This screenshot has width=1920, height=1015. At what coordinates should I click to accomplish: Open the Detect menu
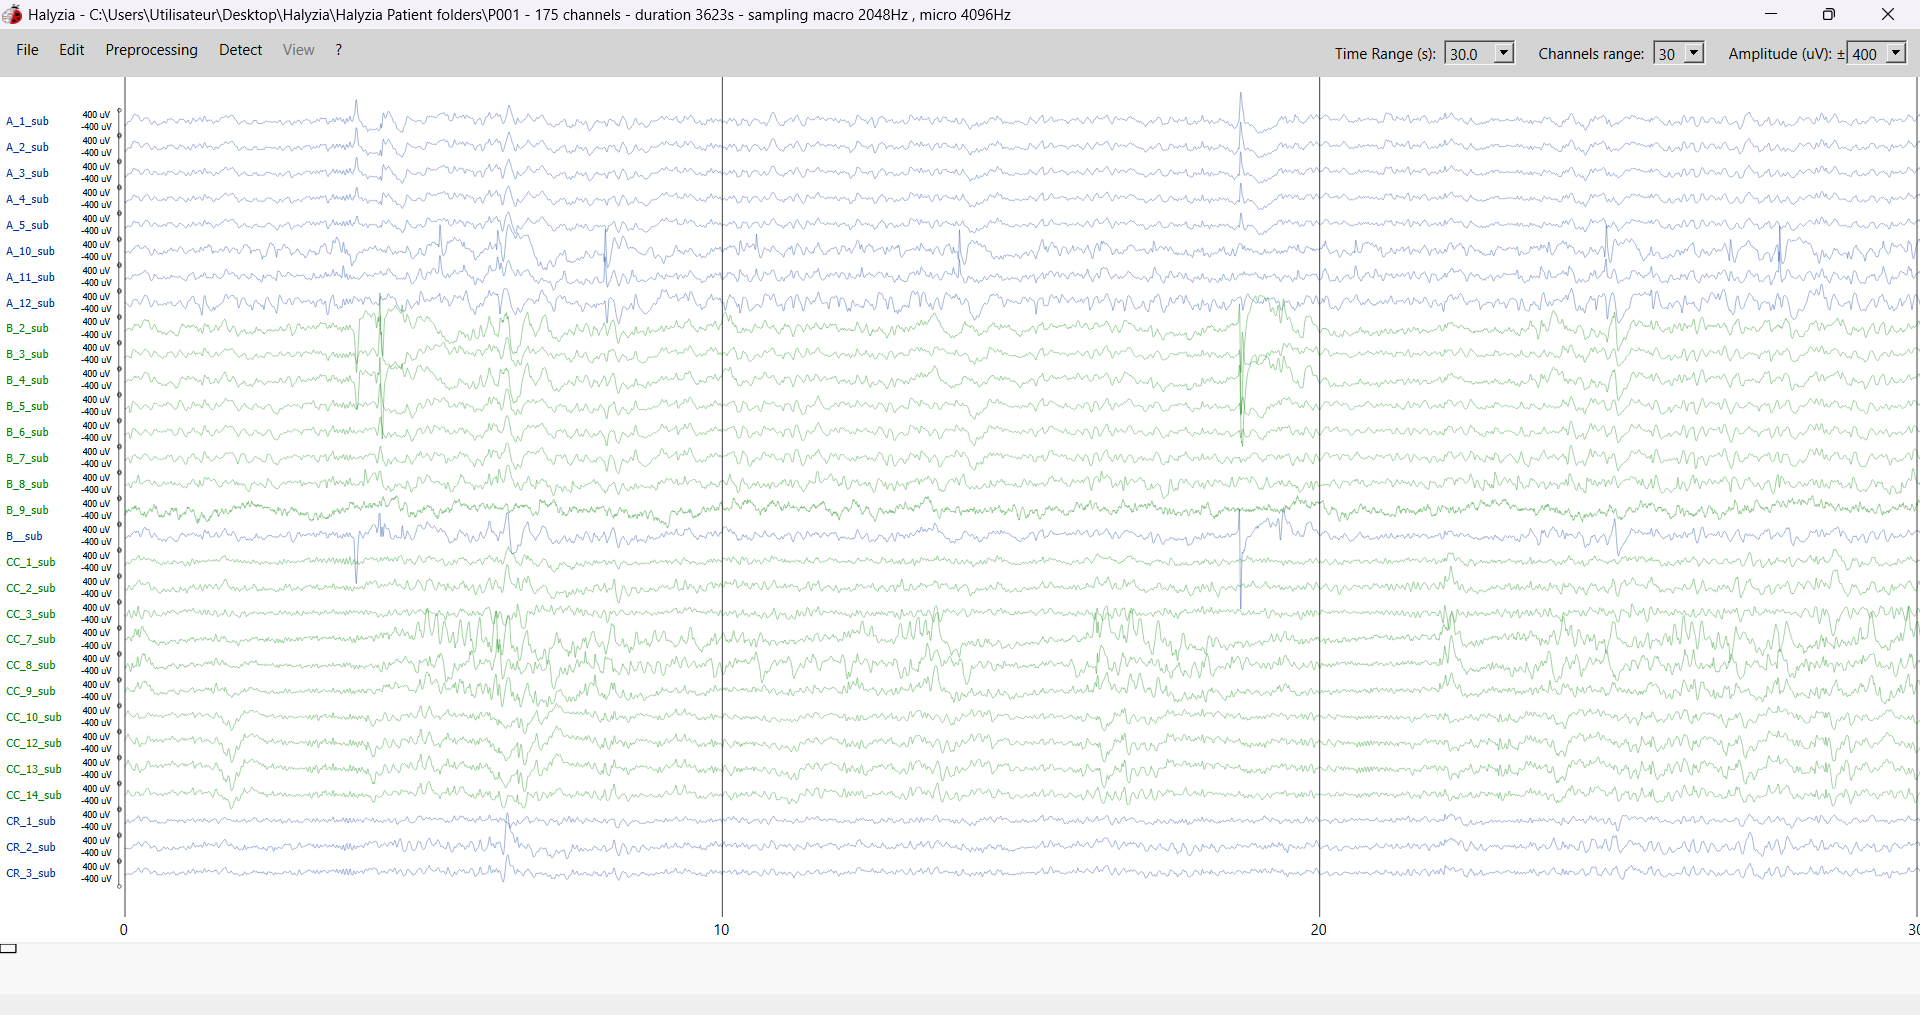click(x=240, y=50)
